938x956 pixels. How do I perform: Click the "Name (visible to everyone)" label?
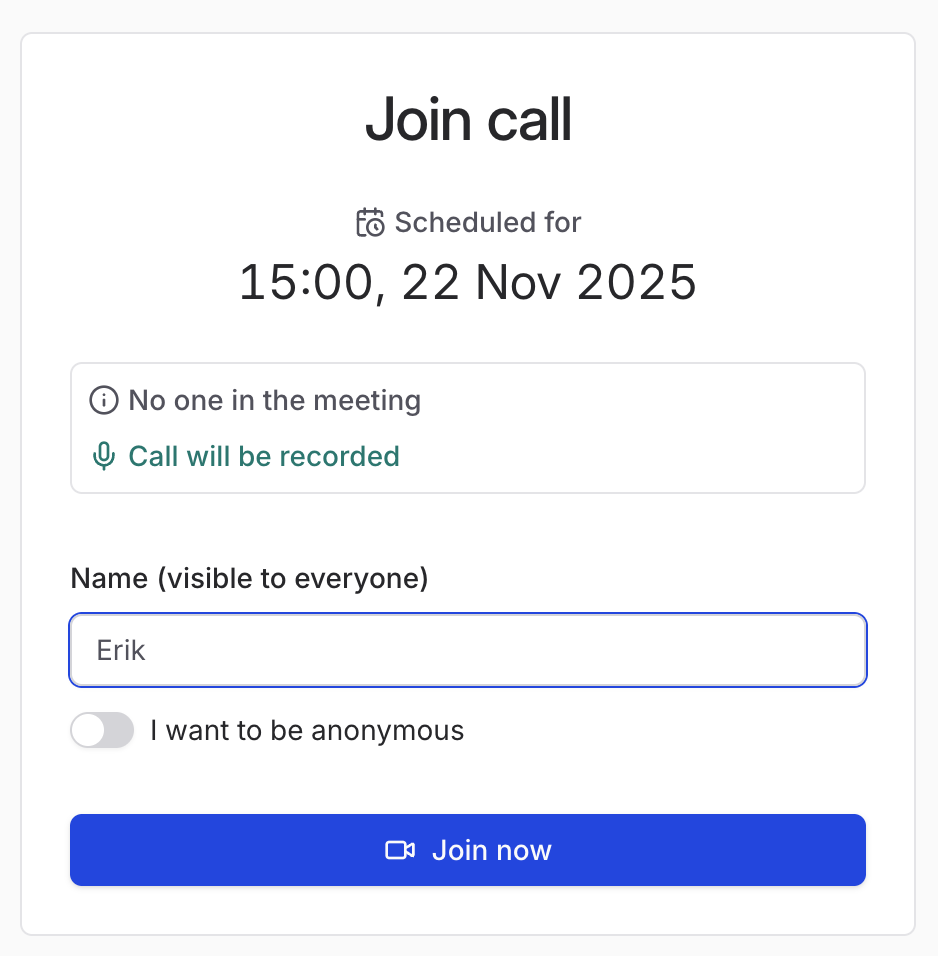click(249, 578)
